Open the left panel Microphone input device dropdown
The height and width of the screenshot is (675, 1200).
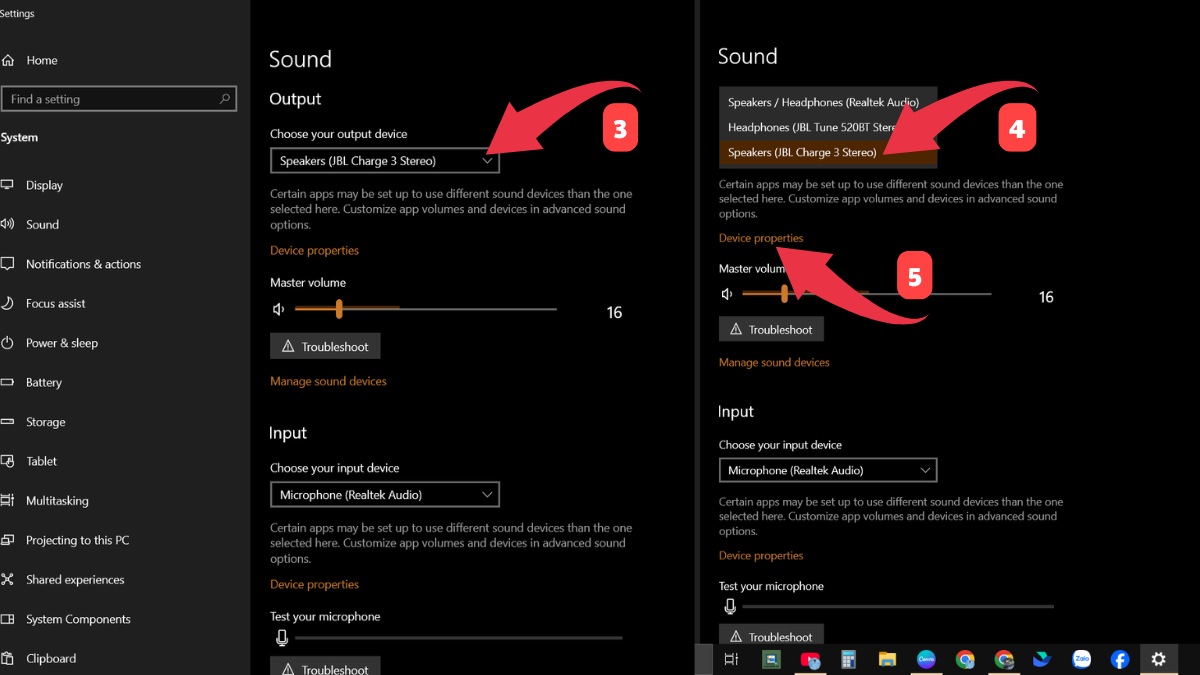[x=384, y=495]
